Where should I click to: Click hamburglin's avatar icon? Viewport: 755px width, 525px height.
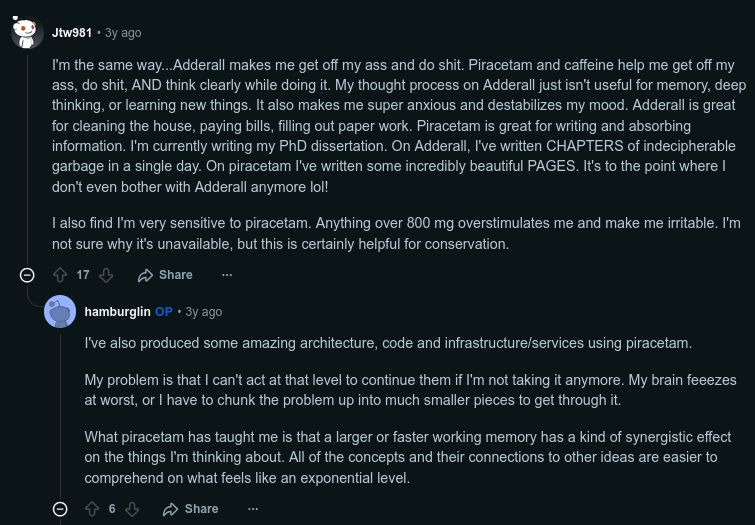(60, 312)
